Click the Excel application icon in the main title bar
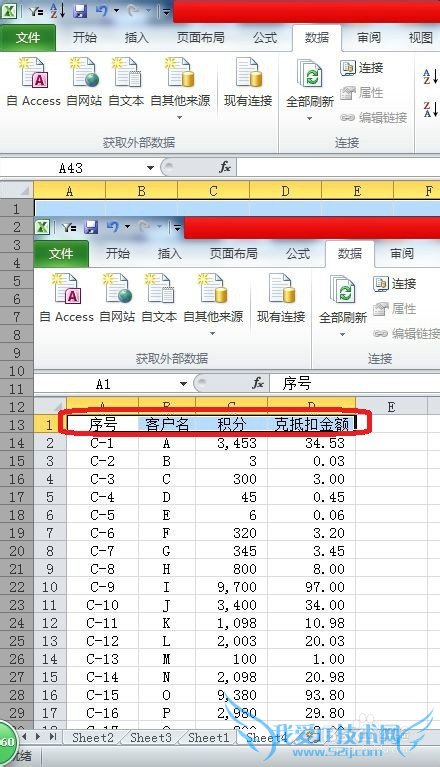 9,11
